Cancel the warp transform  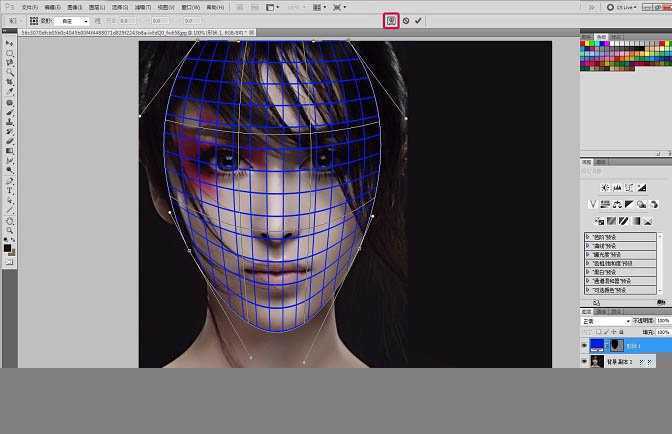[405, 21]
